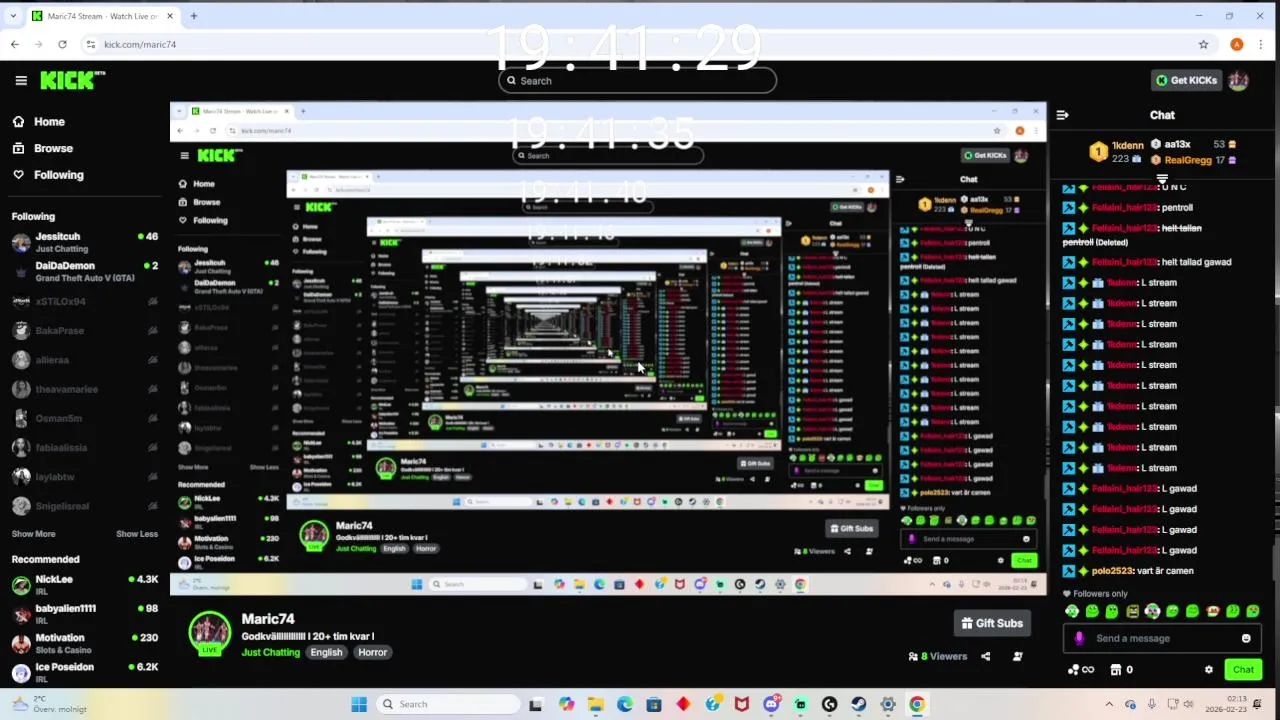Select offline channel fabiaalissia
Screen dimensions: 1280x720
coord(84,448)
